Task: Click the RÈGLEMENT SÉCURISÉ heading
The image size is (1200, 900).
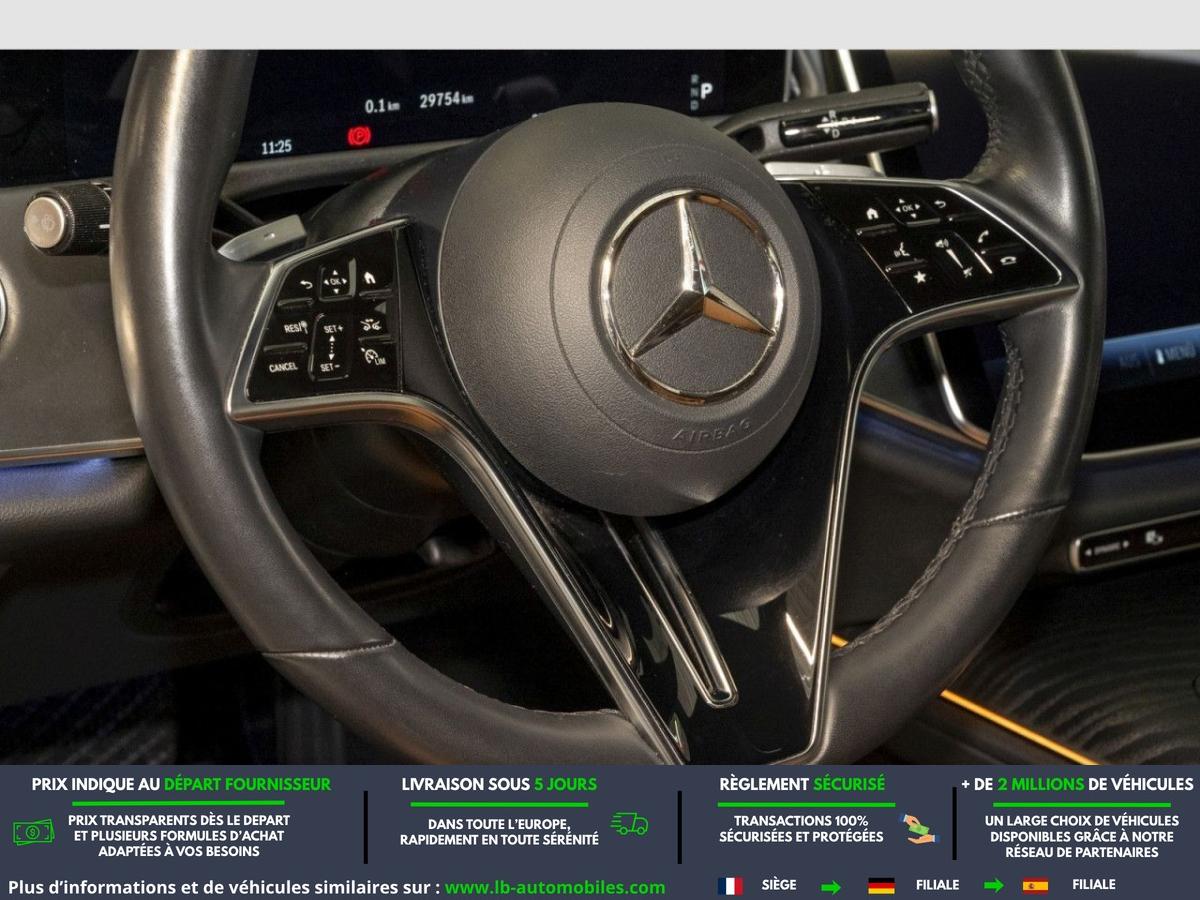Action: click(802, 784)
